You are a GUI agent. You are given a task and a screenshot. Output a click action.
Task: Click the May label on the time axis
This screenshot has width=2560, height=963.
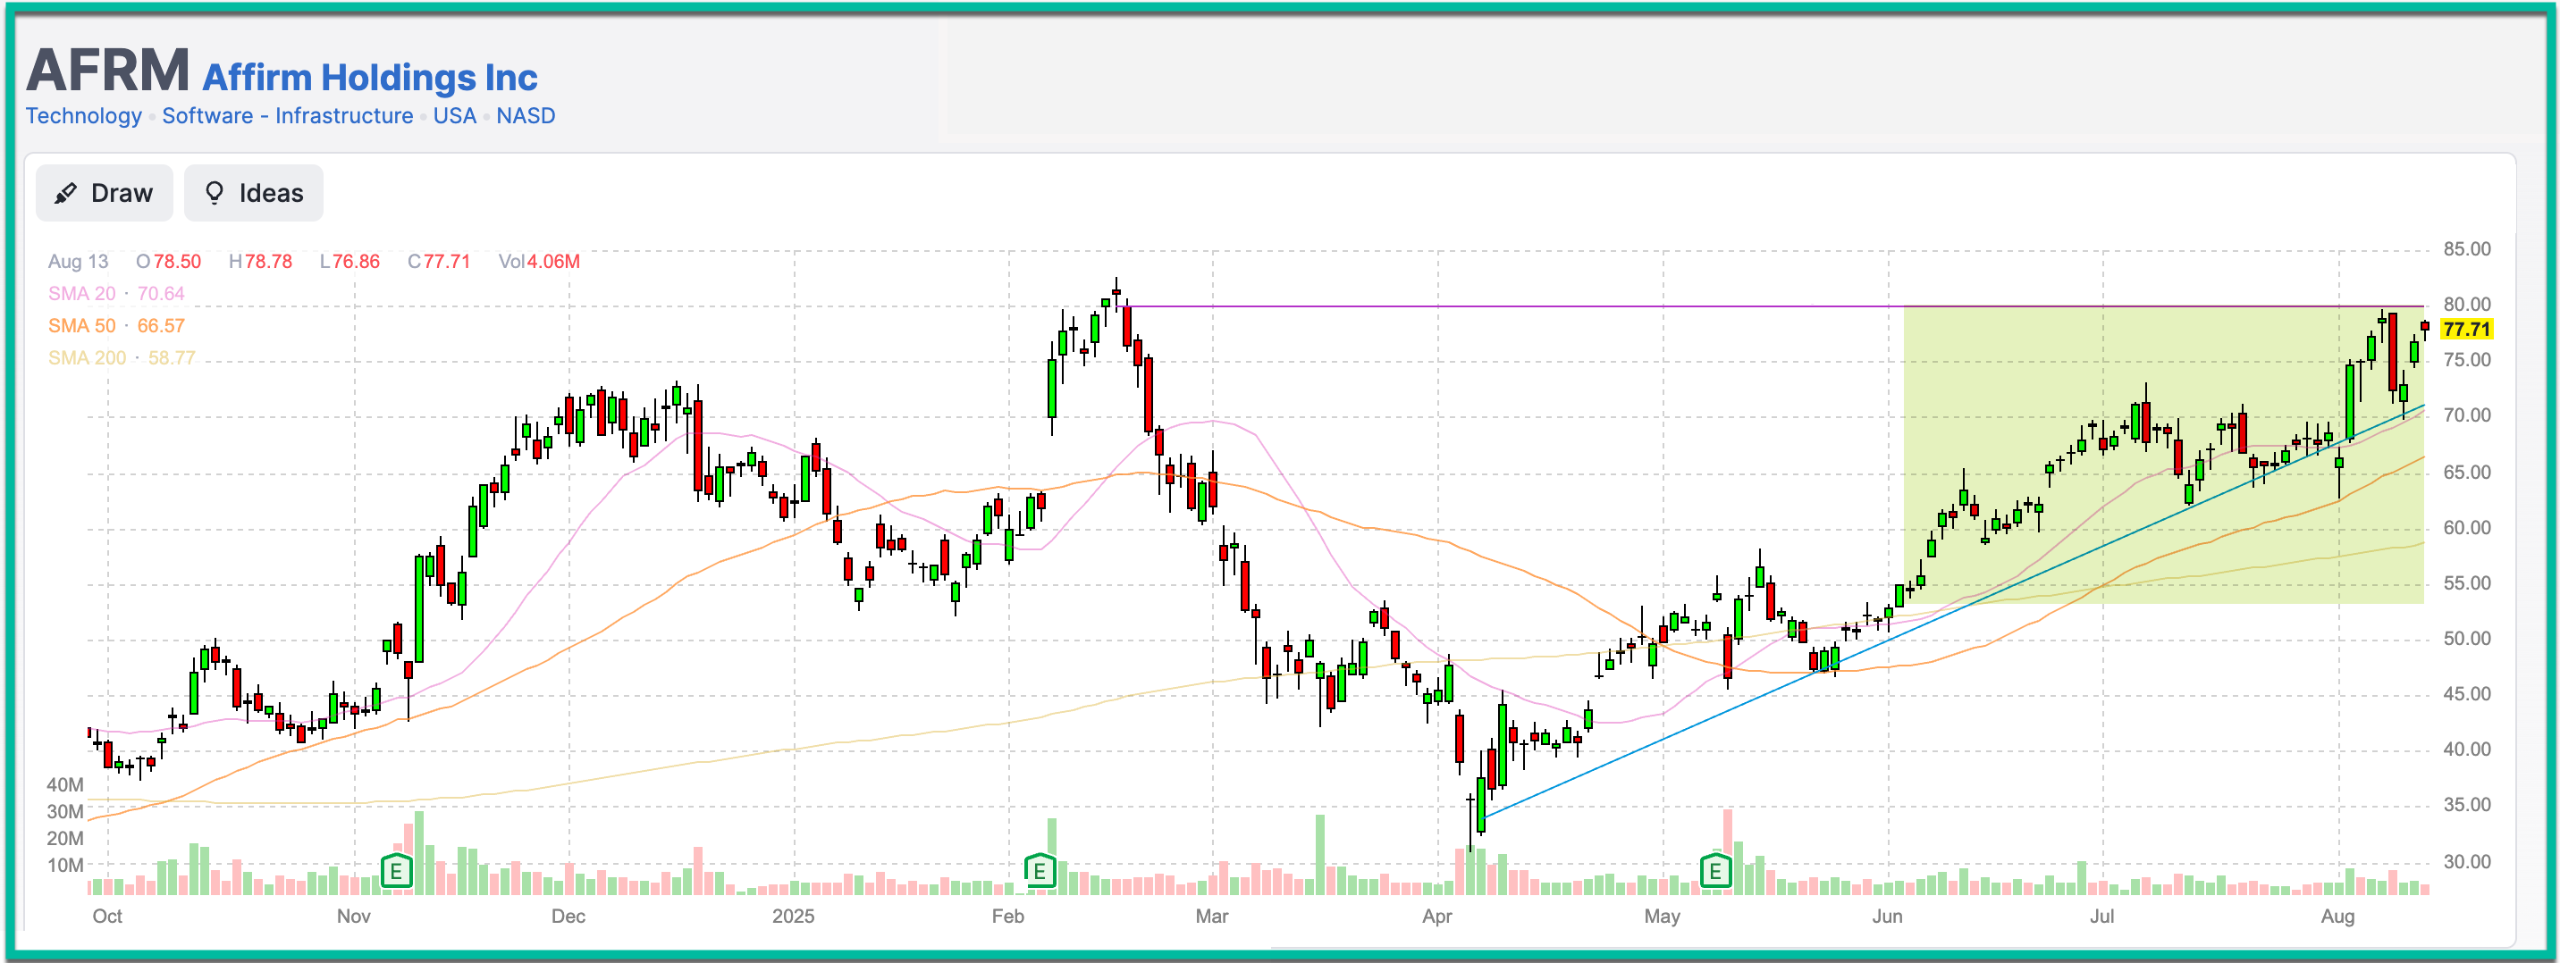click(x=1662, y=916)
